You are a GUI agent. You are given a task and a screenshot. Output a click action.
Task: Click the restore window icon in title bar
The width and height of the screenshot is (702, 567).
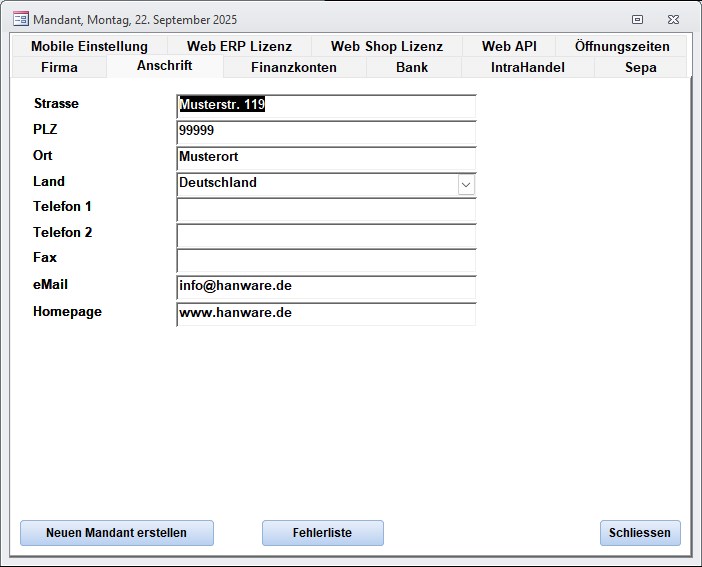click(637, 19)
